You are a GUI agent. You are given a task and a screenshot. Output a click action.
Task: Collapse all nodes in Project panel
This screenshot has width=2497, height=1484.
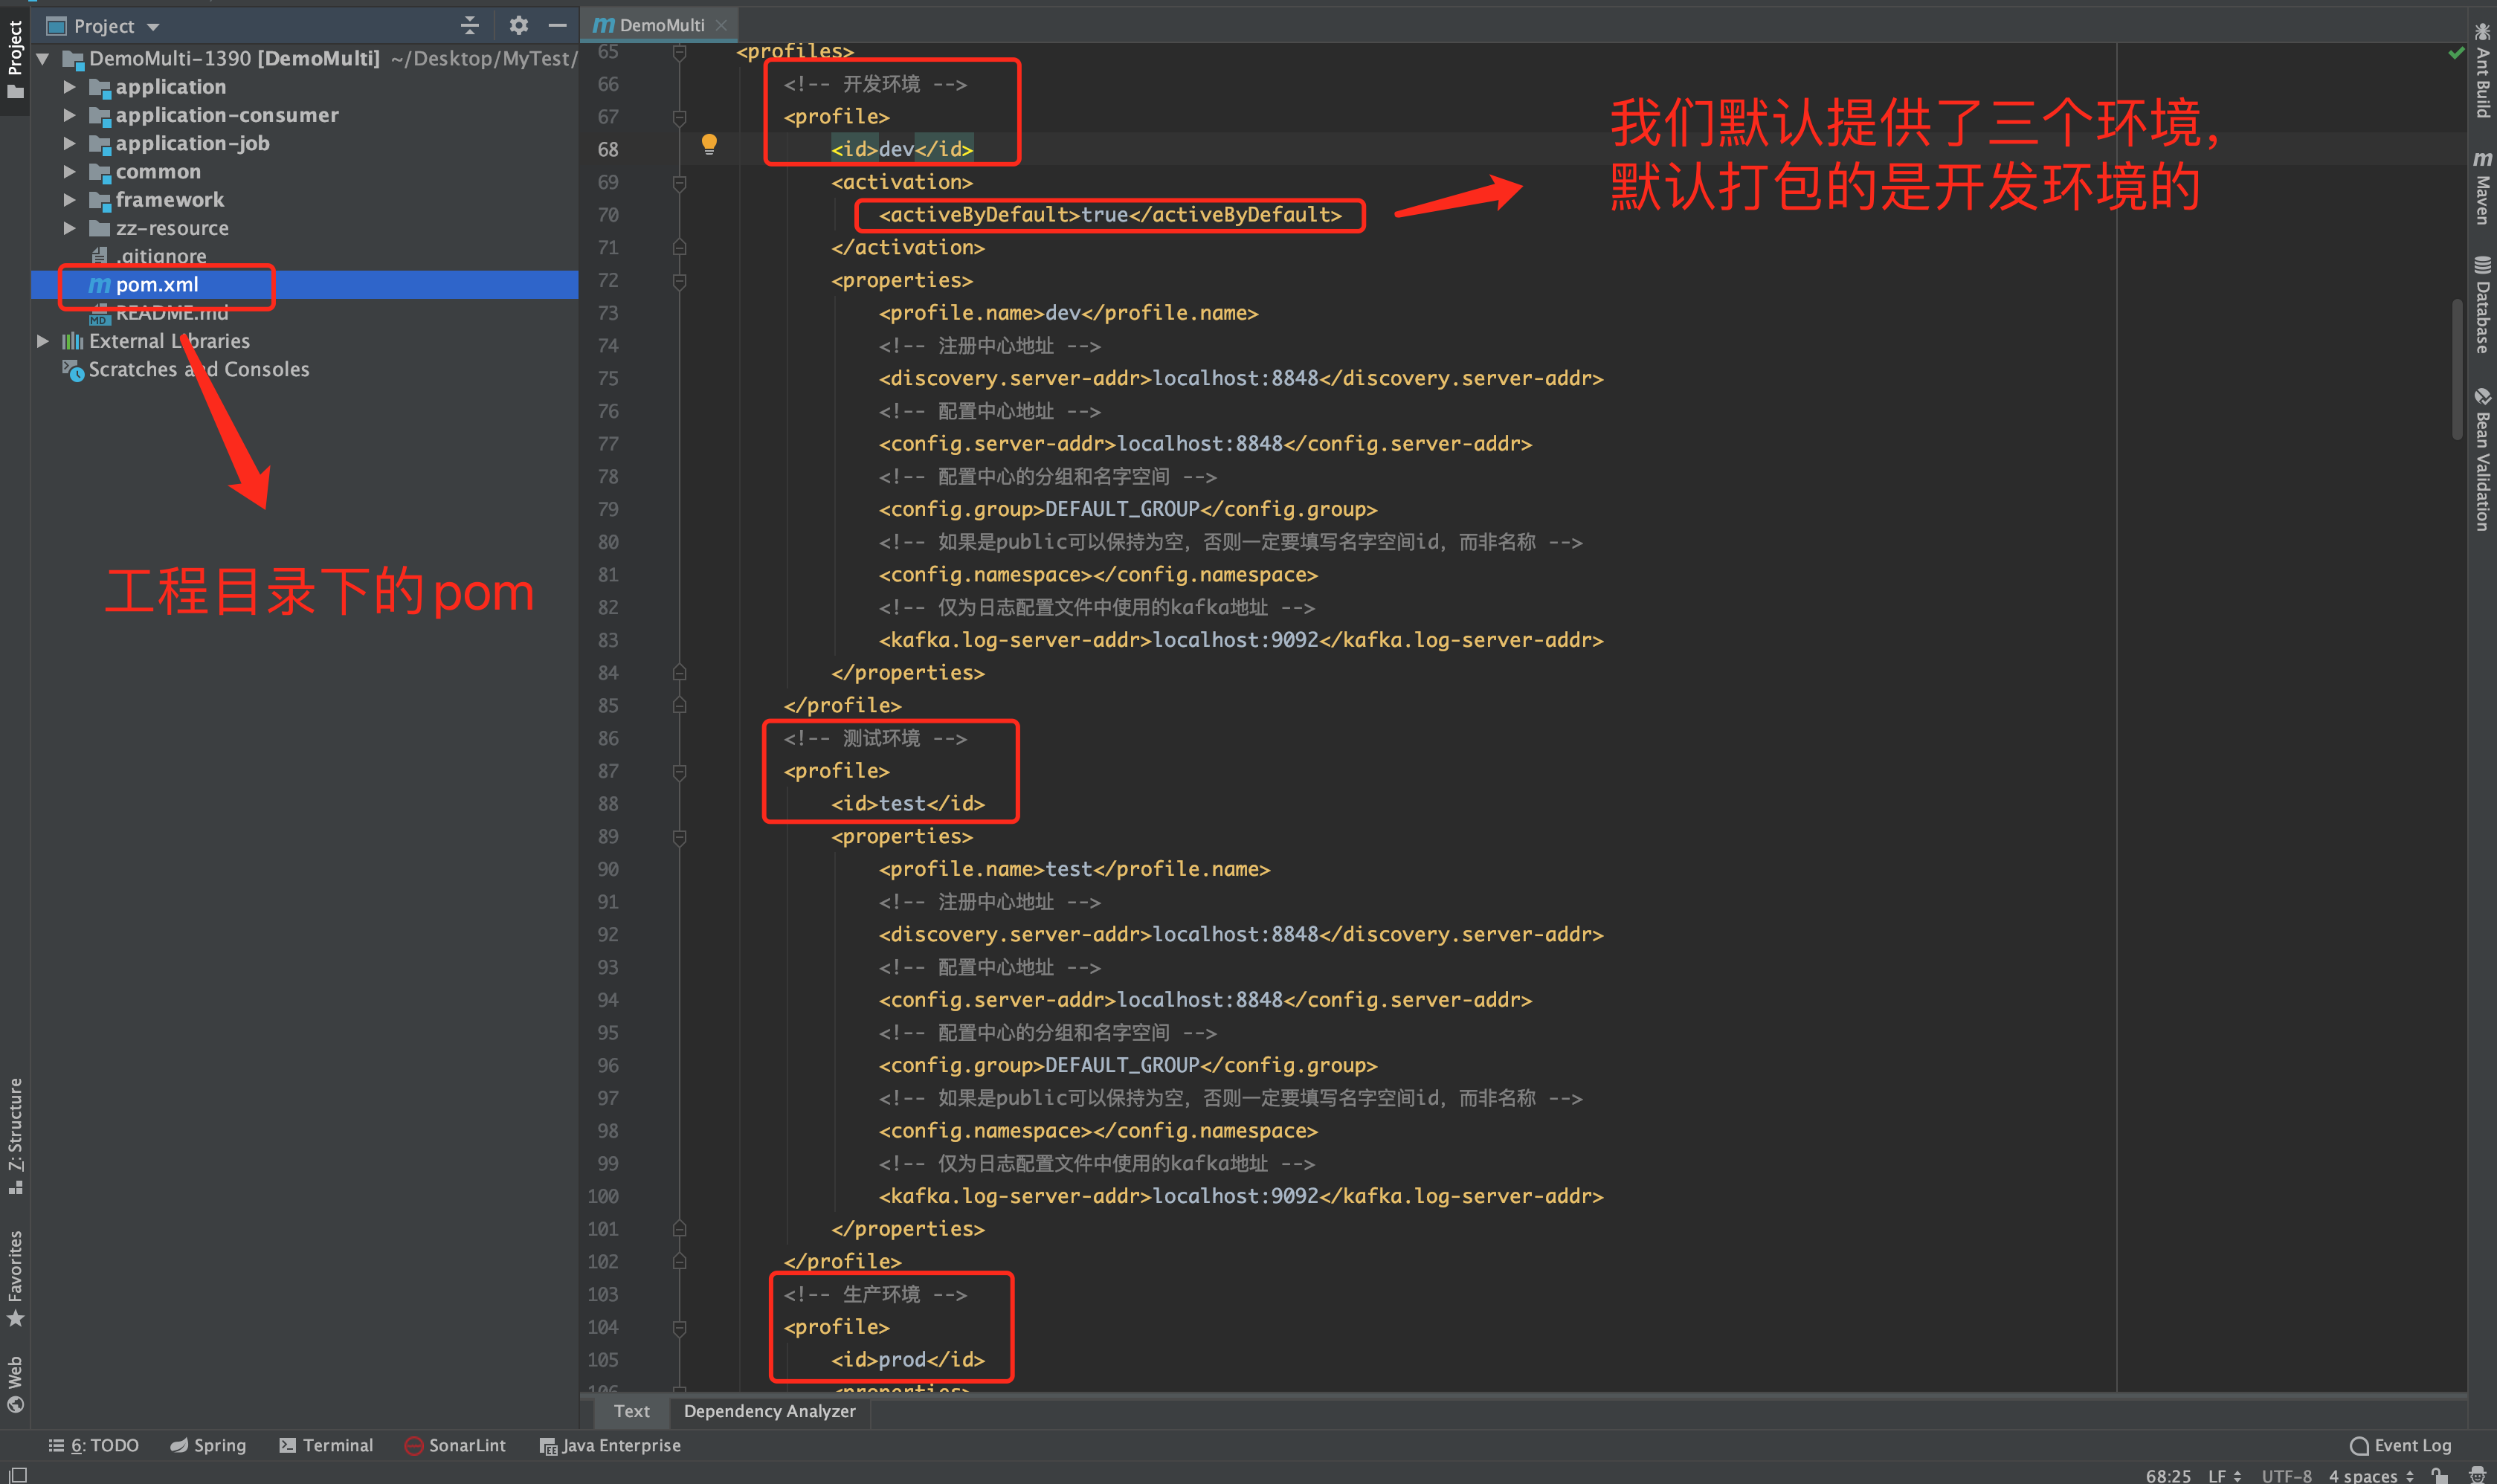[x=469, y=25]
